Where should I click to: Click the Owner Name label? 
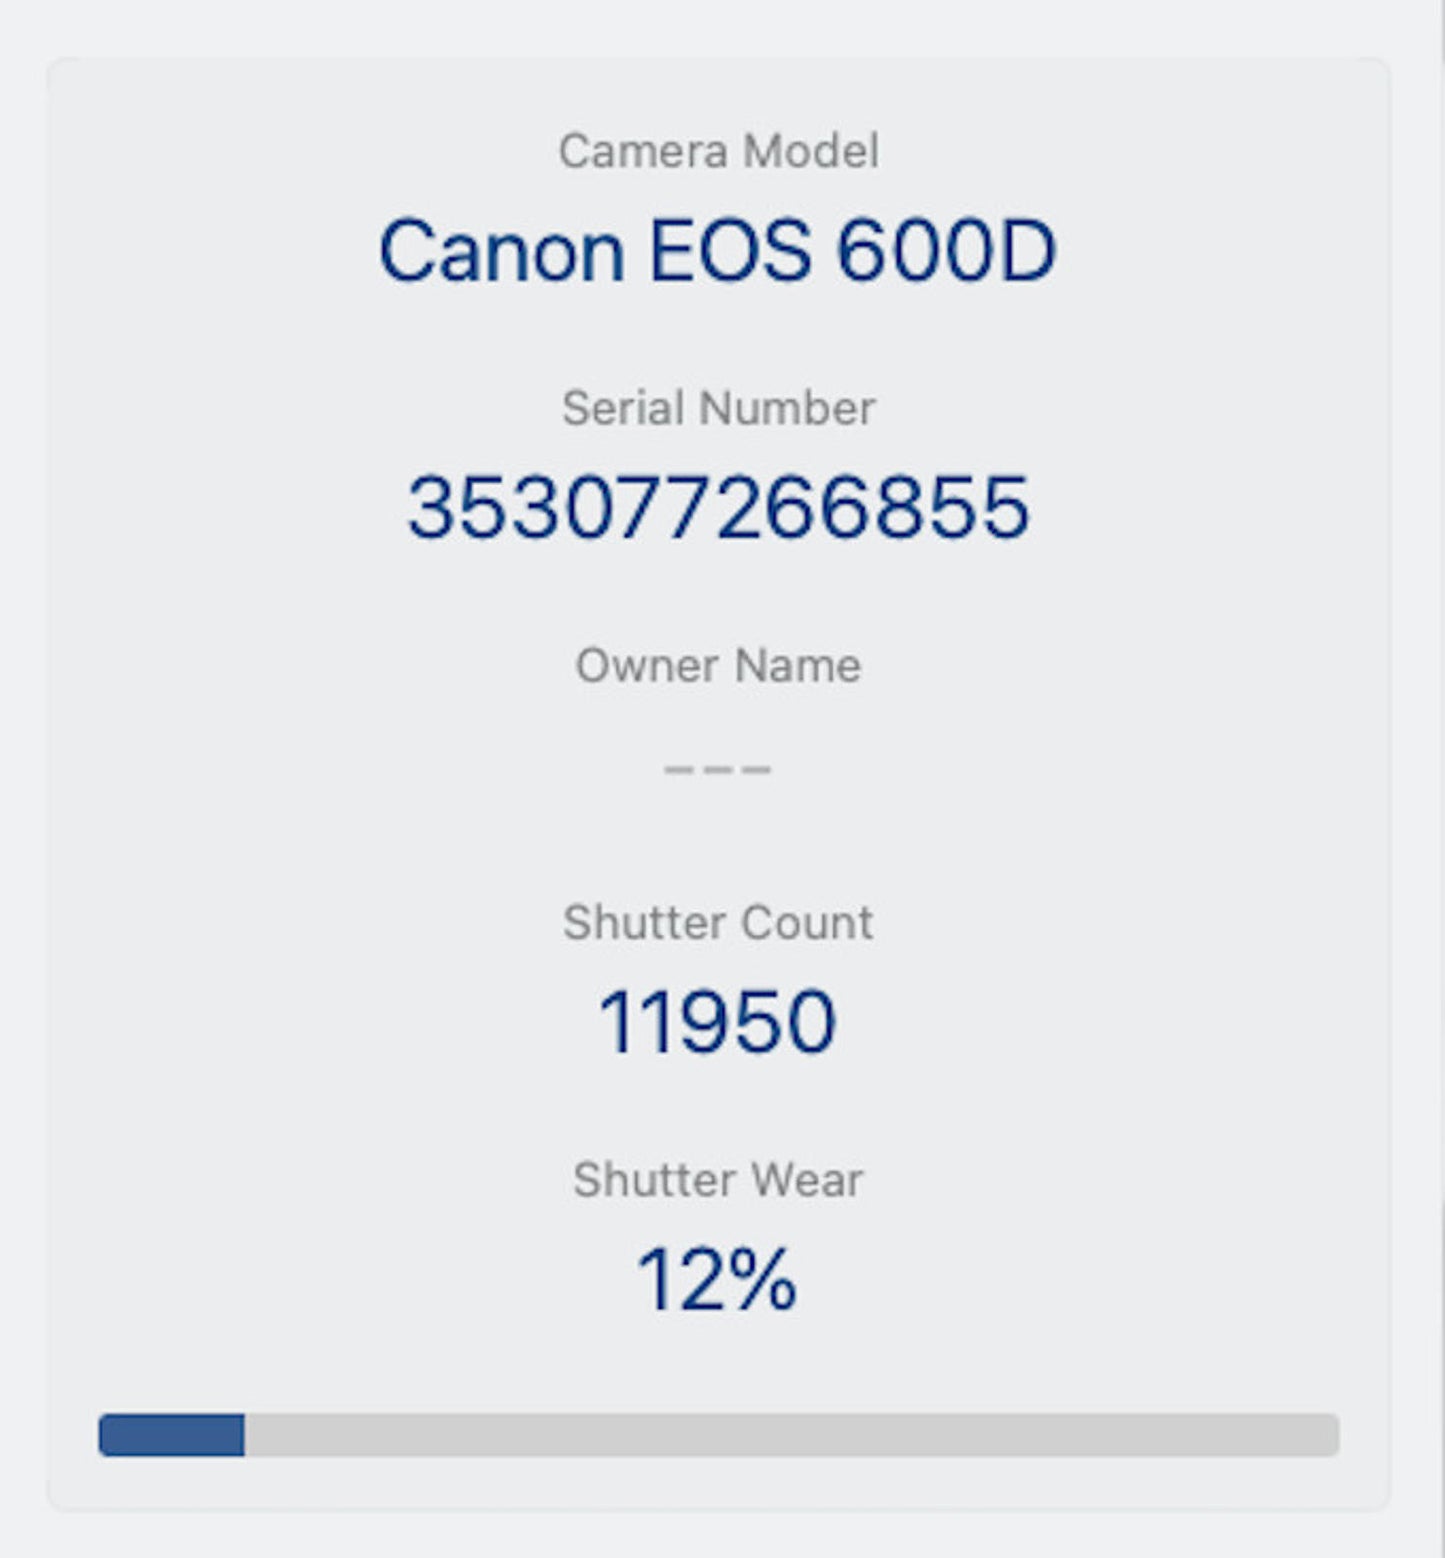click(x=718, y=666)
